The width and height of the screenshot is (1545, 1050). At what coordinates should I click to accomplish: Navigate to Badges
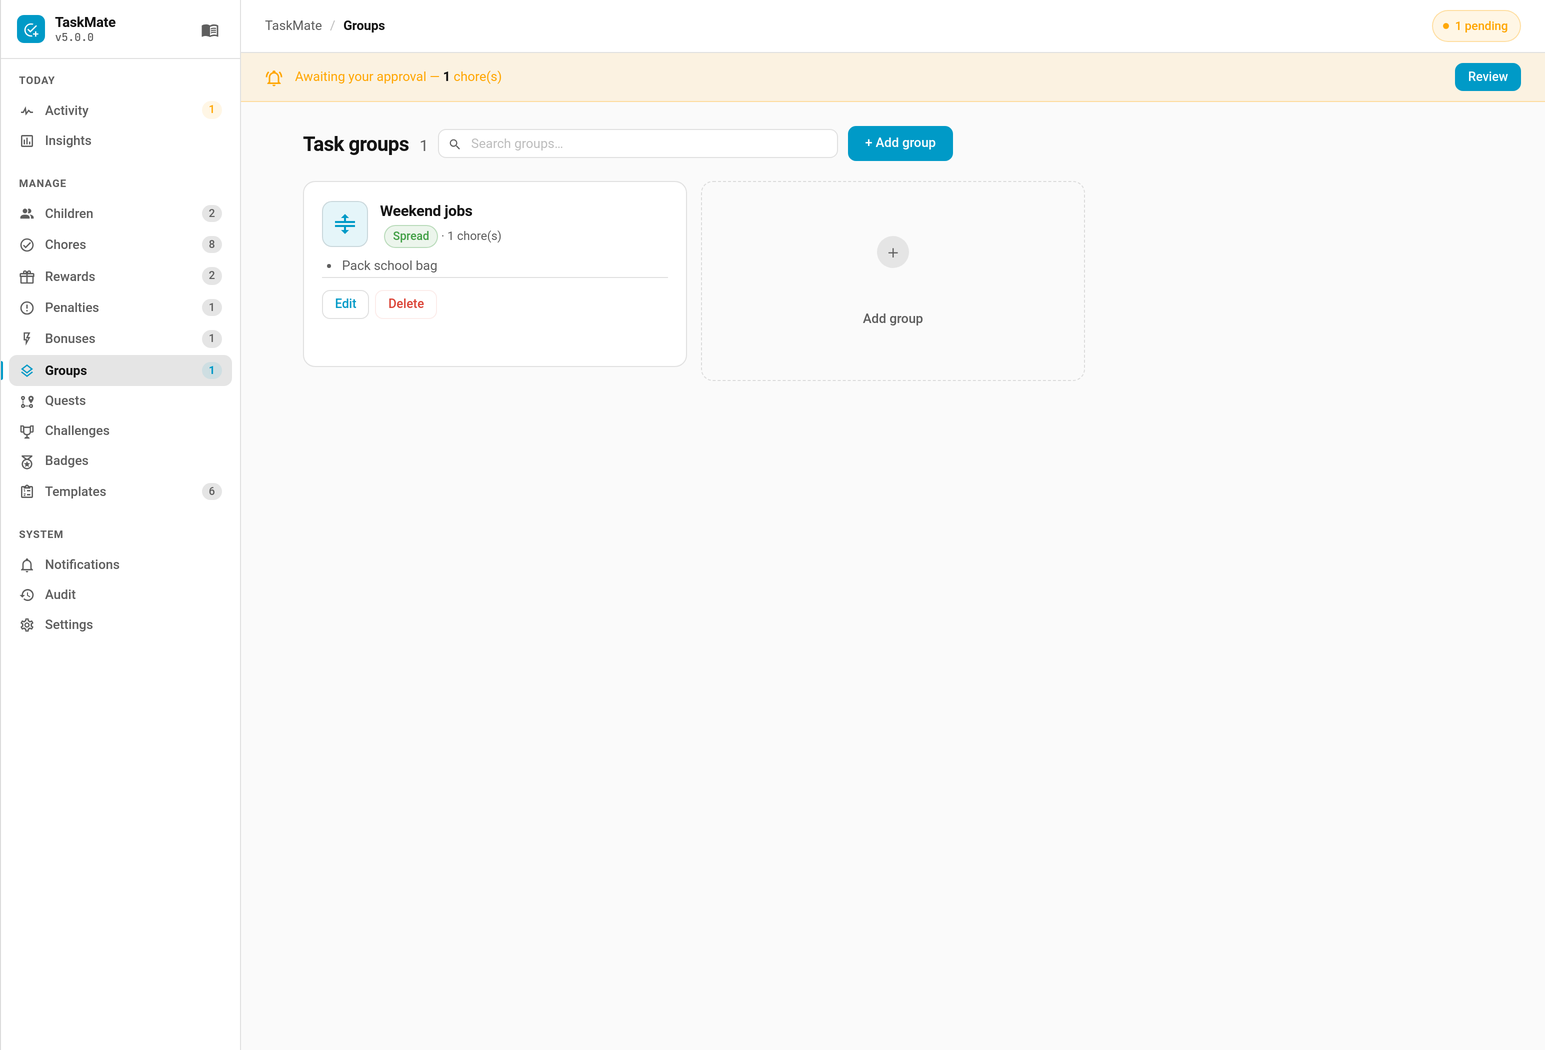click(120, 461)
